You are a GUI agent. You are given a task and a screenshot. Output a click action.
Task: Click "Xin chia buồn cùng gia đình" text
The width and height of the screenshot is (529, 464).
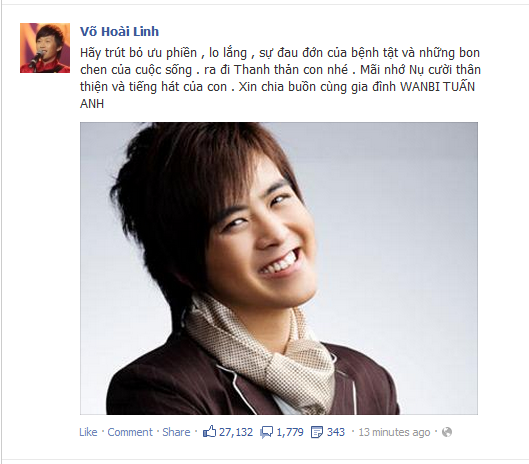coord(317,87)
